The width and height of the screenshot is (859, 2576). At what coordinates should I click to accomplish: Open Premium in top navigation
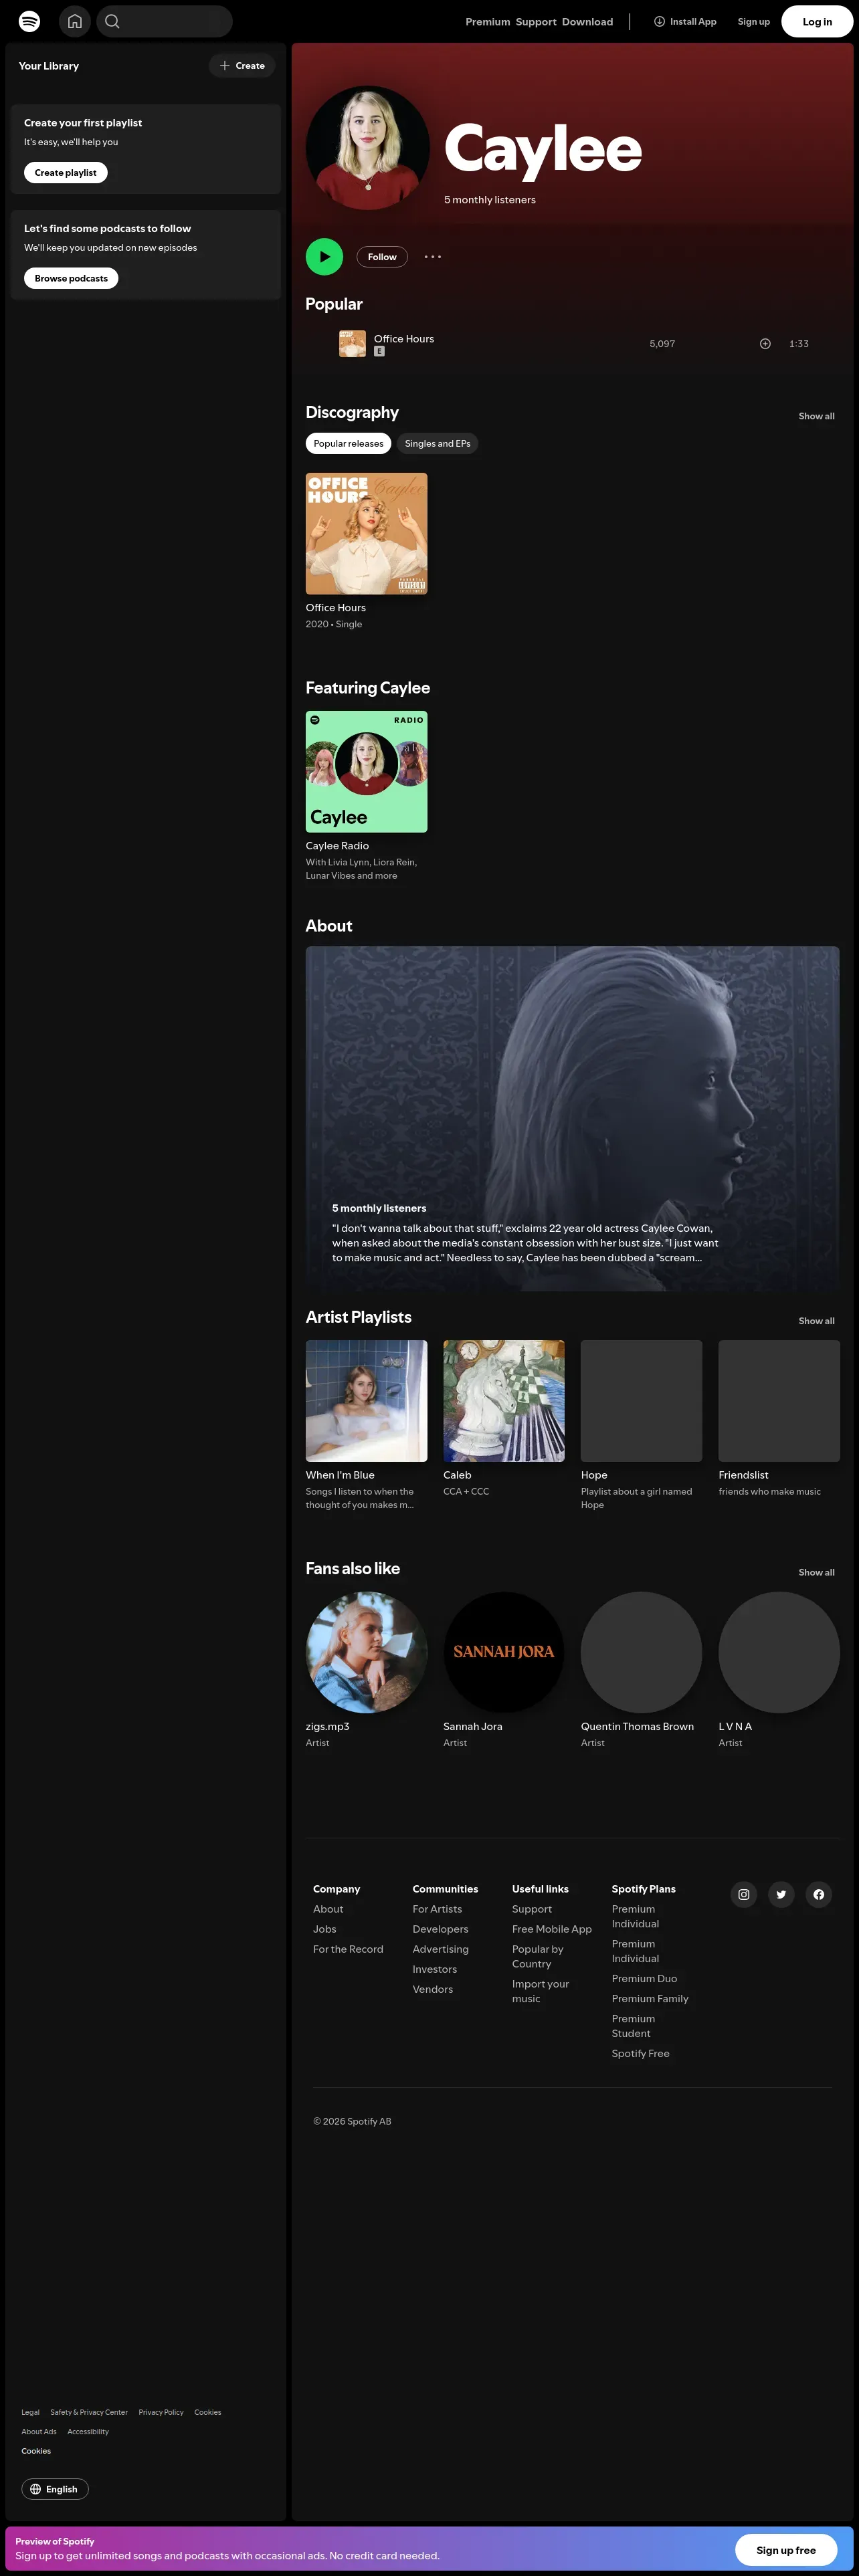click(x=488, y=22)
